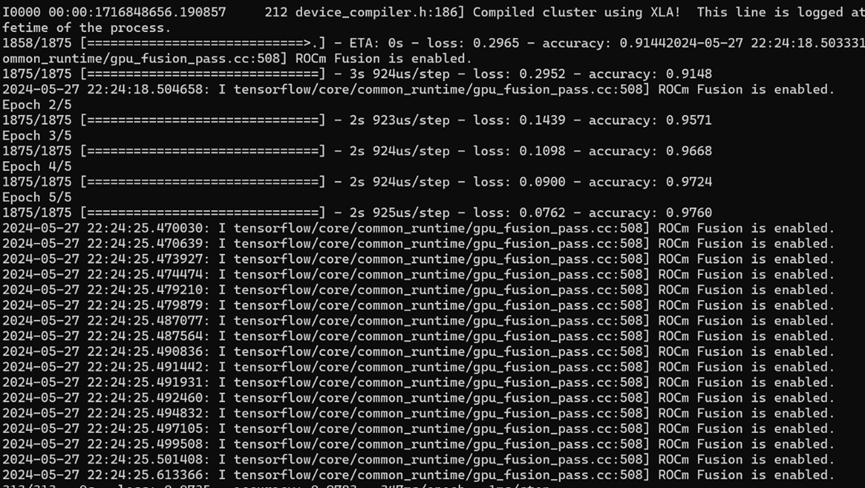This screenshot has width=865, height=488.
Task: Click the "Epoch 3/5" text line
Action: pos(36,136)
